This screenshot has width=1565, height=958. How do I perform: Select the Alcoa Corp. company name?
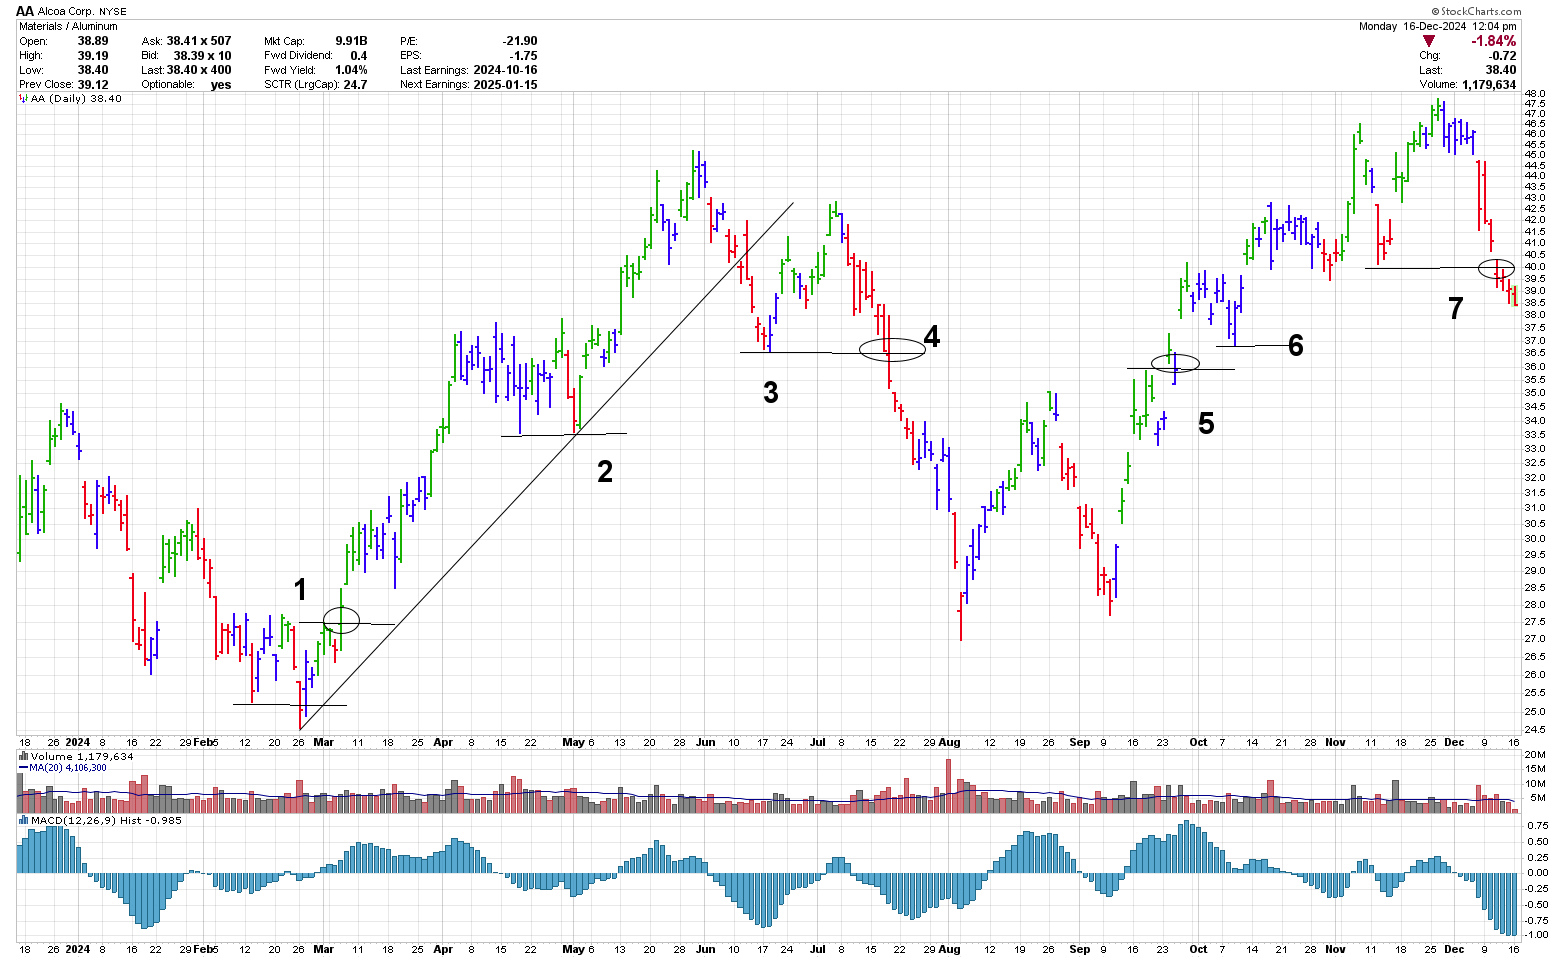pos(67,11)
